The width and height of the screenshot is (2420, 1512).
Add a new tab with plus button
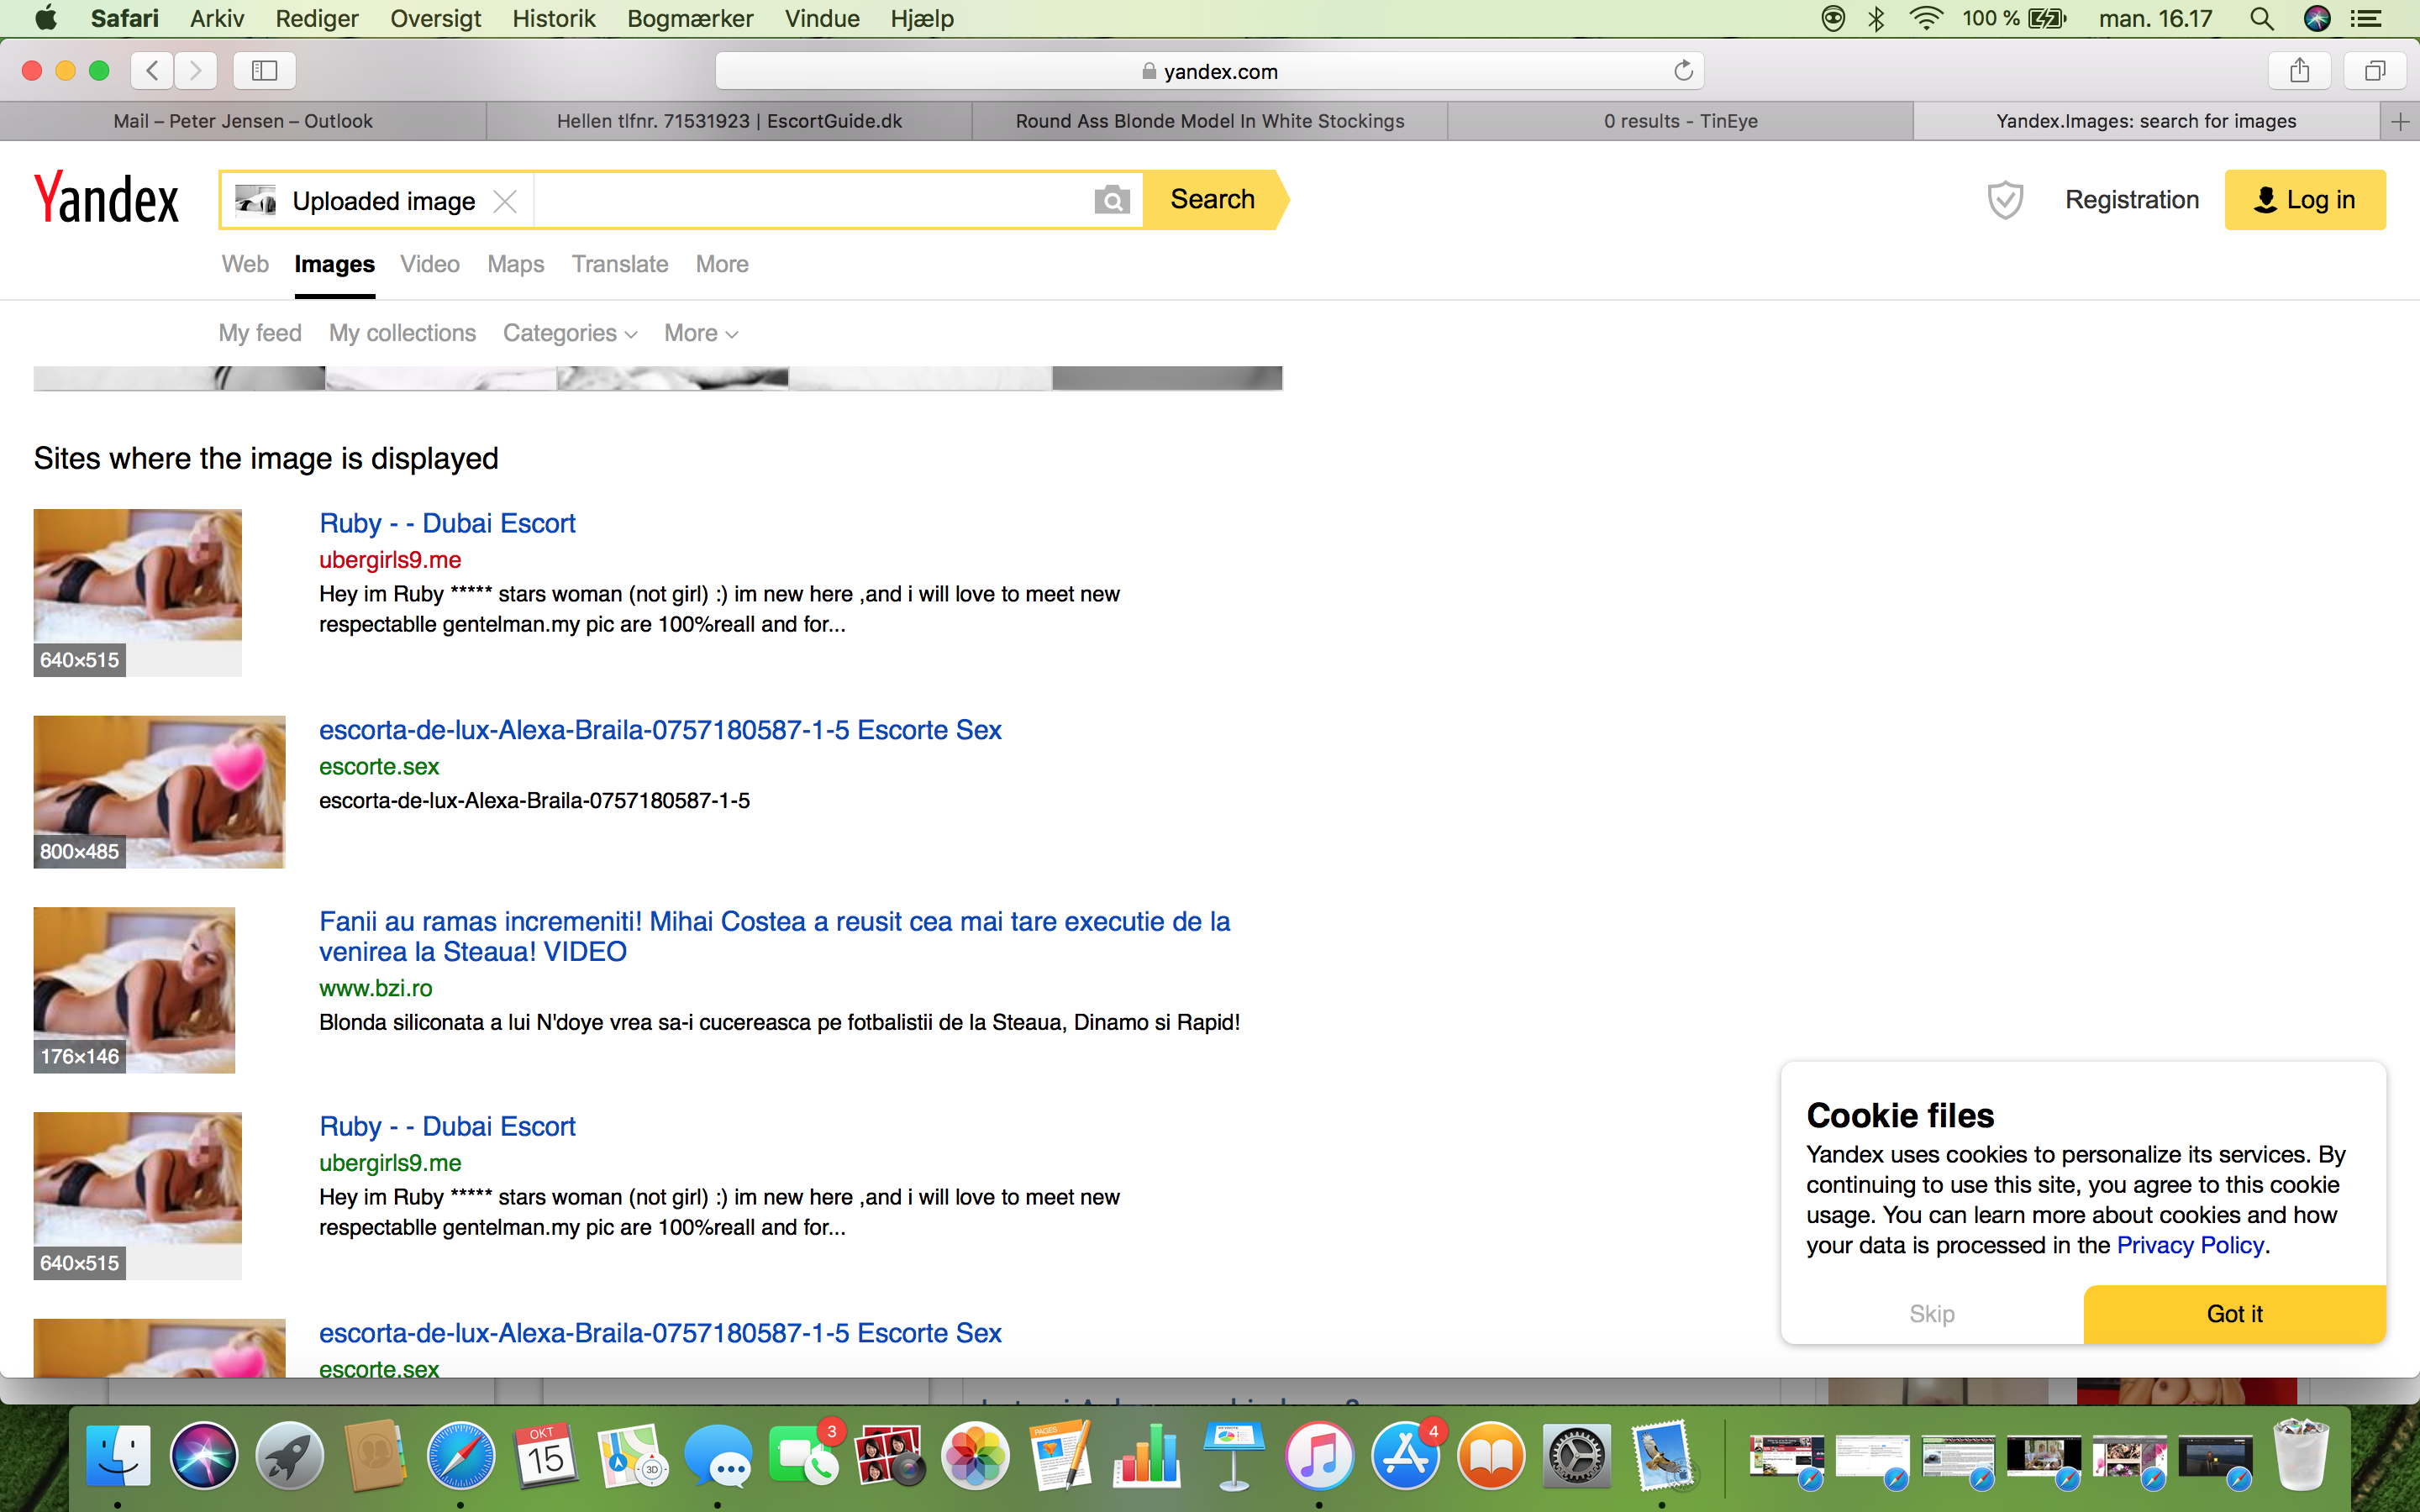click(x=2400, y=121)
